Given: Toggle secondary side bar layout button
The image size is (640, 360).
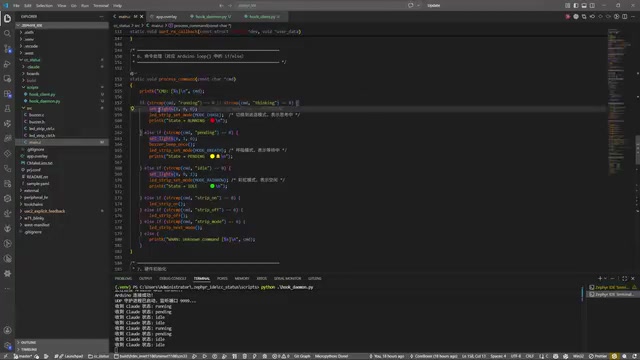Looking at the screenshot, I should coord(592,6).
